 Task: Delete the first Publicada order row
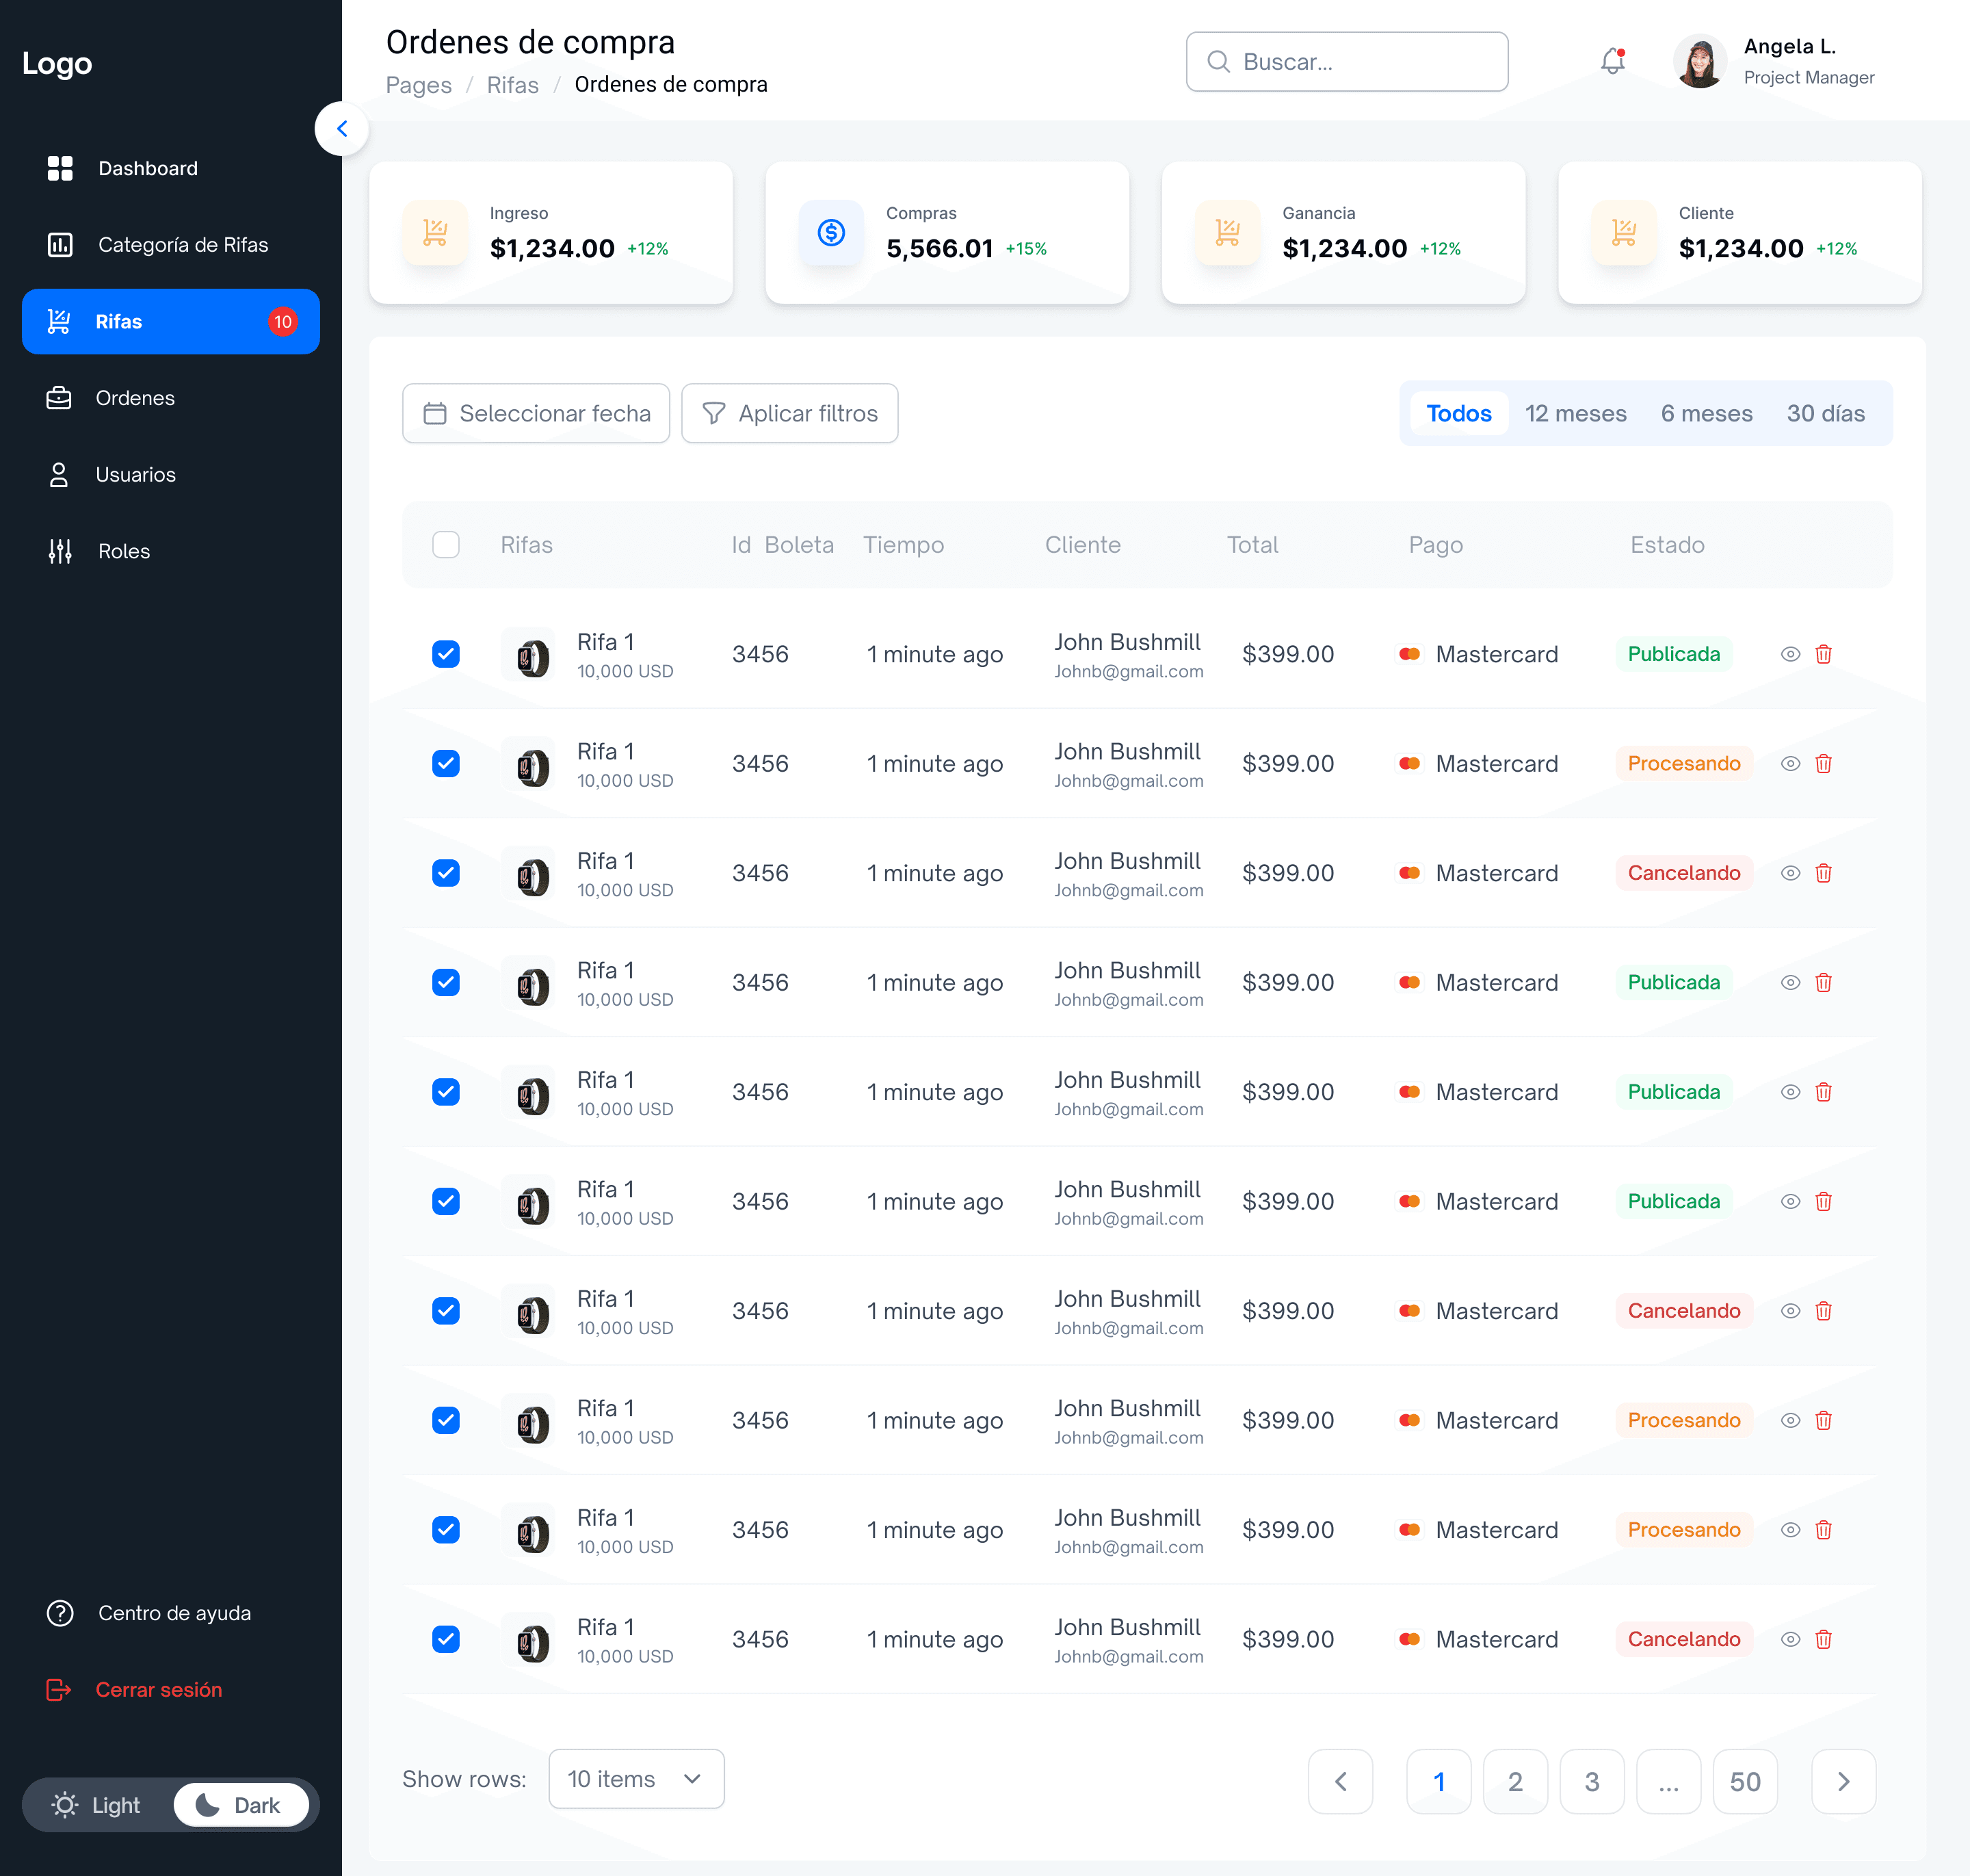coord(1823,654)
